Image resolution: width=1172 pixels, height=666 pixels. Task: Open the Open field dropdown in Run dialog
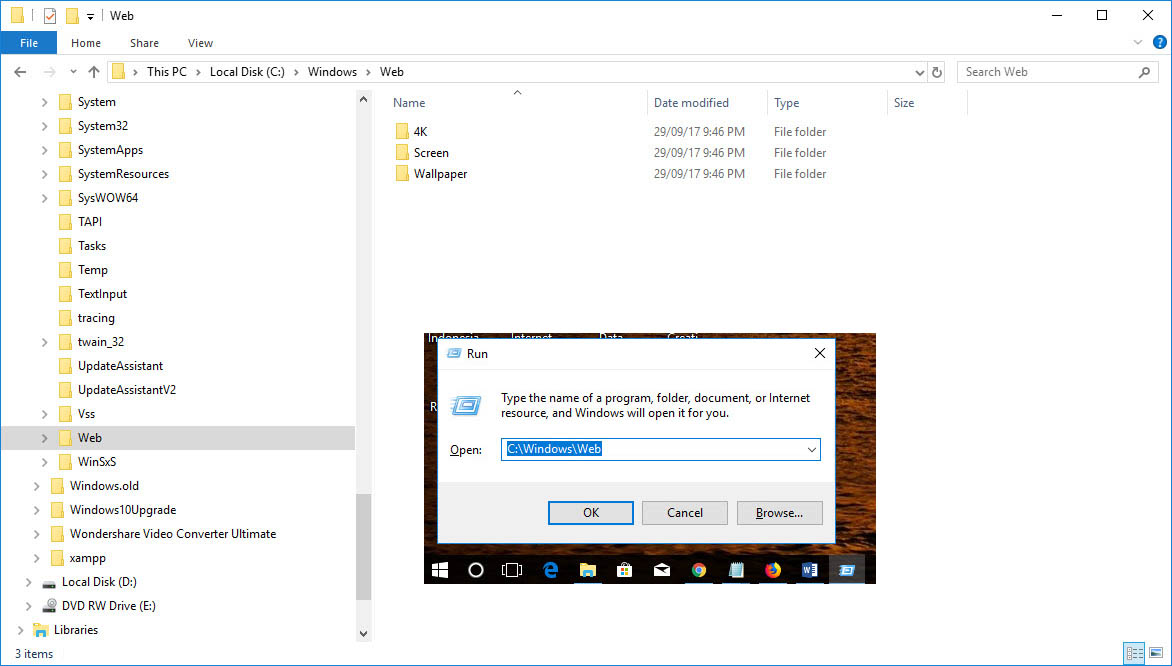(811, 449)
